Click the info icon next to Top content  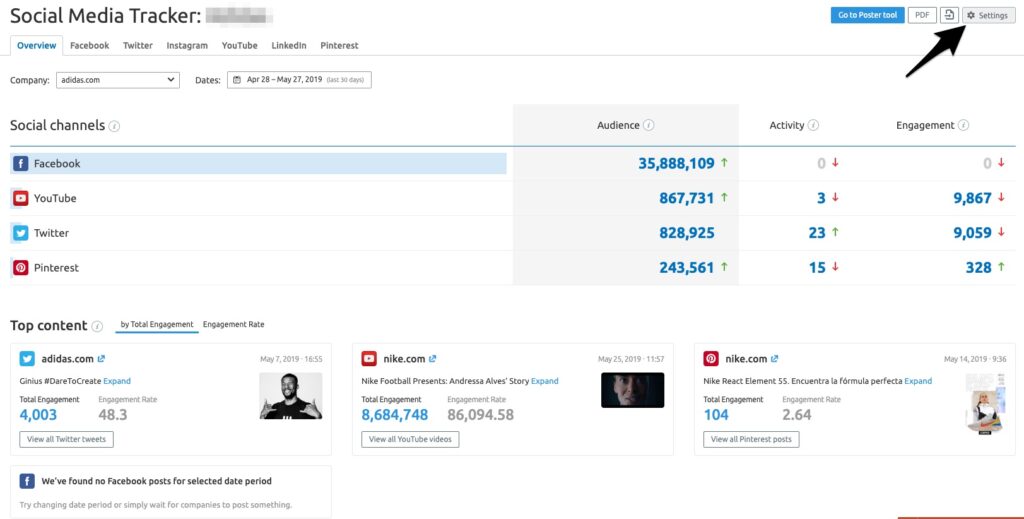coord(97,326)
